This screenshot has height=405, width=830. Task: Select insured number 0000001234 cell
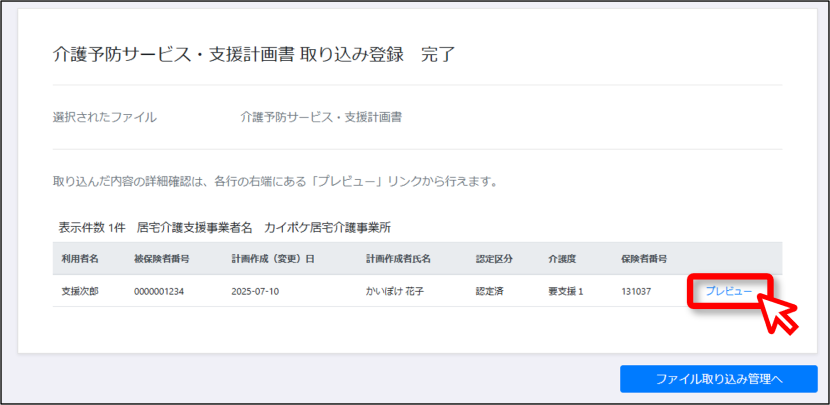tap(159, 291)
